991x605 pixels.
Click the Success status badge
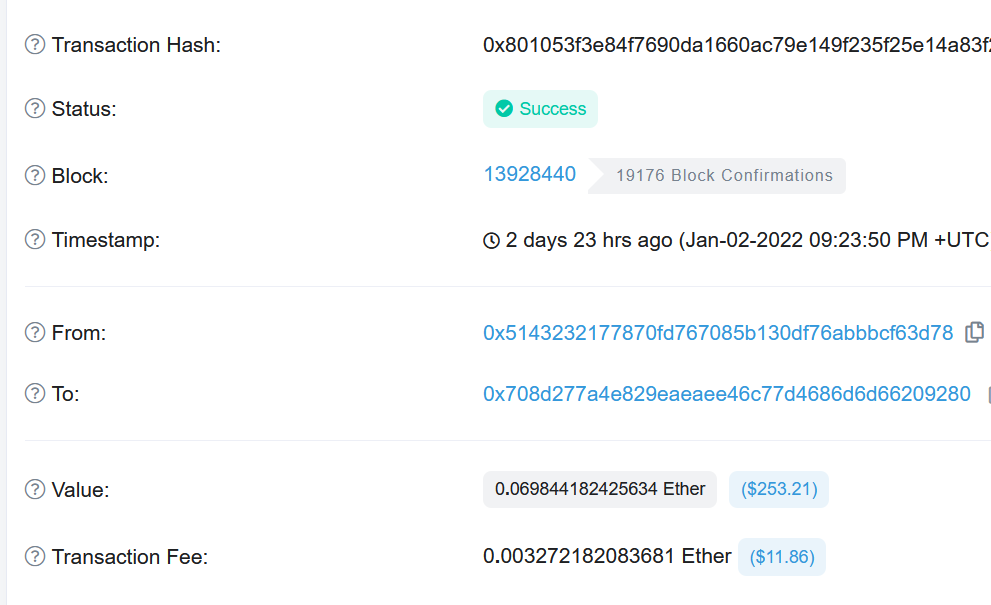point(540,109)
